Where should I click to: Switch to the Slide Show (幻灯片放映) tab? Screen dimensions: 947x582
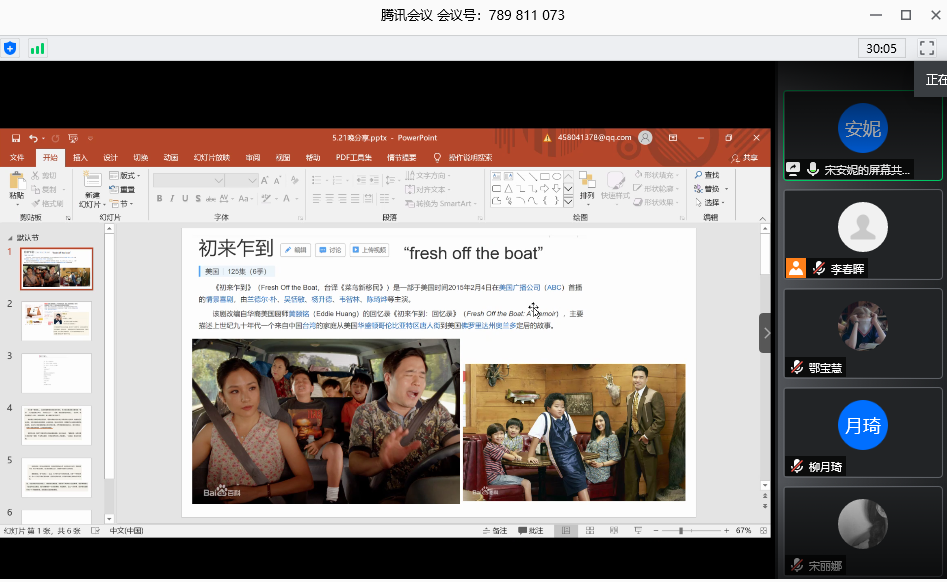pyautogui.click(x=211, y=158)
